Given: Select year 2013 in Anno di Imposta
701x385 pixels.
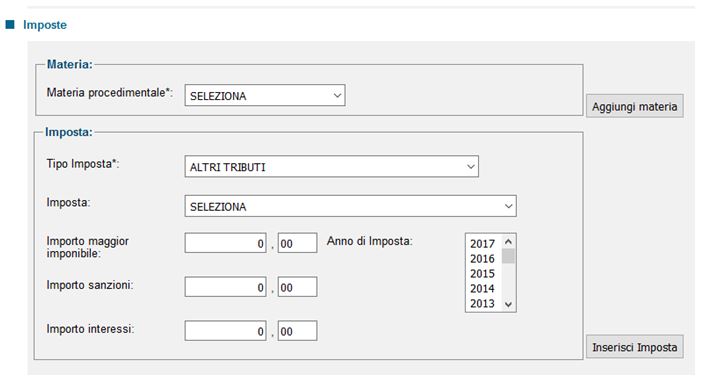Looking at the screenshot, I should (482, 304).
